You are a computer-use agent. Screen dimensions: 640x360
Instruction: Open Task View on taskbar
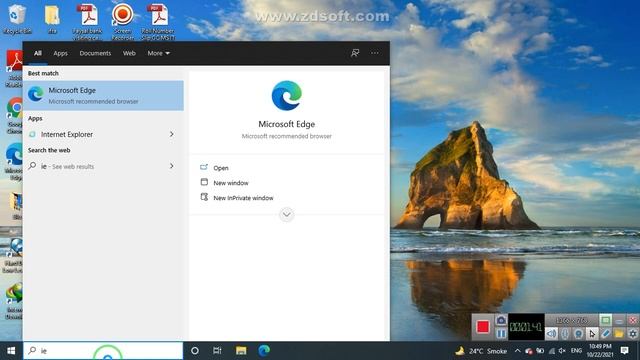click(x=217, y=351)
